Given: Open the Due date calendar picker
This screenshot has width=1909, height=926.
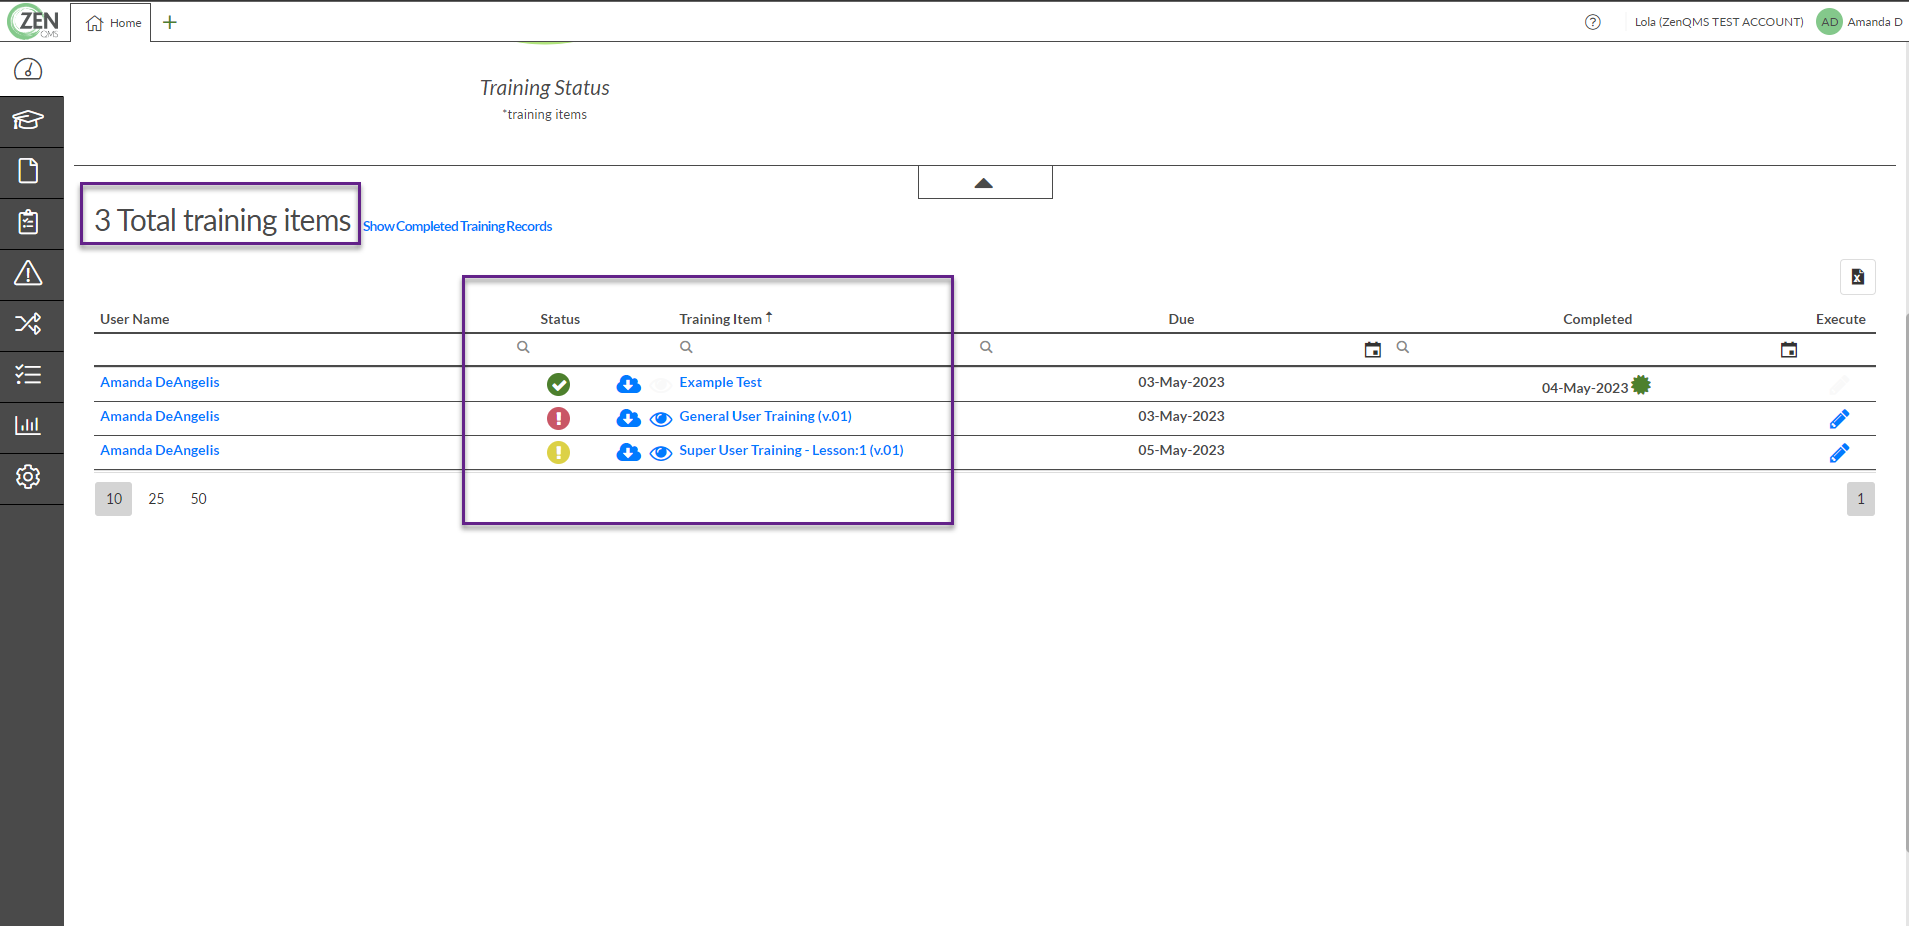Looking at the screenshot, I should (1373, 349).
